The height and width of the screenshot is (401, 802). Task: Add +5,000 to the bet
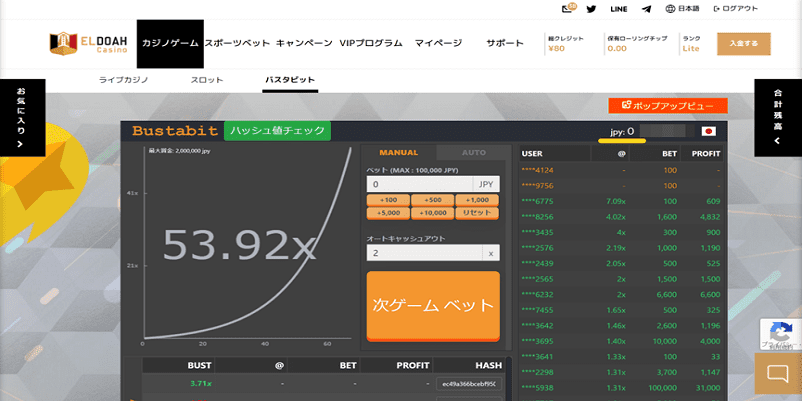point(388,213)
